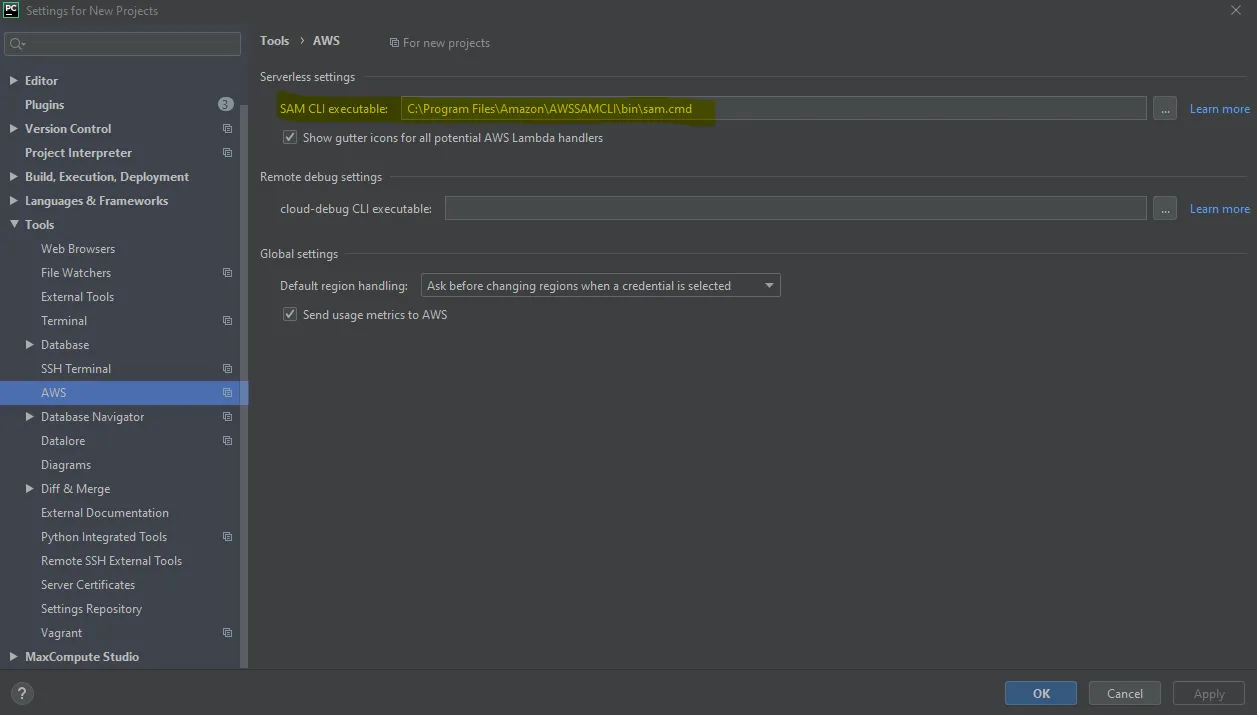
Task: Expand the Database node under Tools
Action: [30, 345]
